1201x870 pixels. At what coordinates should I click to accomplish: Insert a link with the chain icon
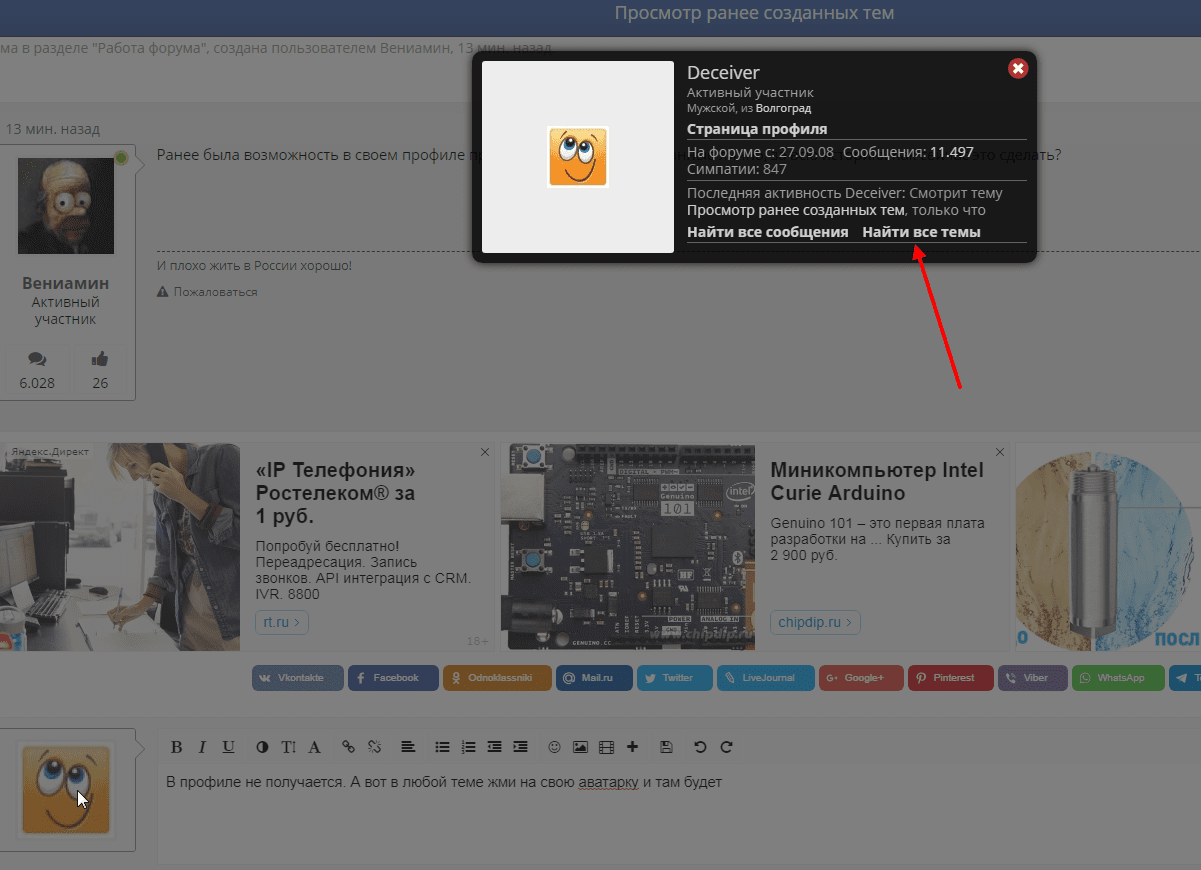coord(348,747)
